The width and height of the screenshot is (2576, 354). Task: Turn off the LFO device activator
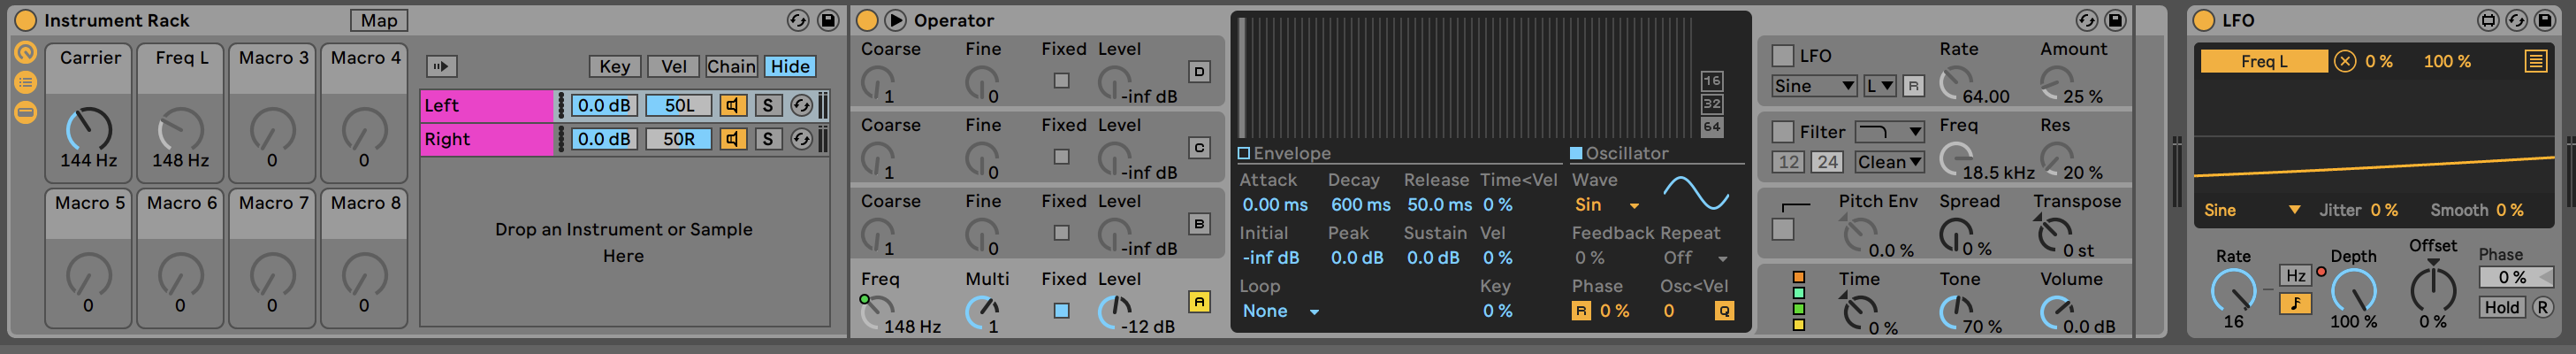[2202, 20]
